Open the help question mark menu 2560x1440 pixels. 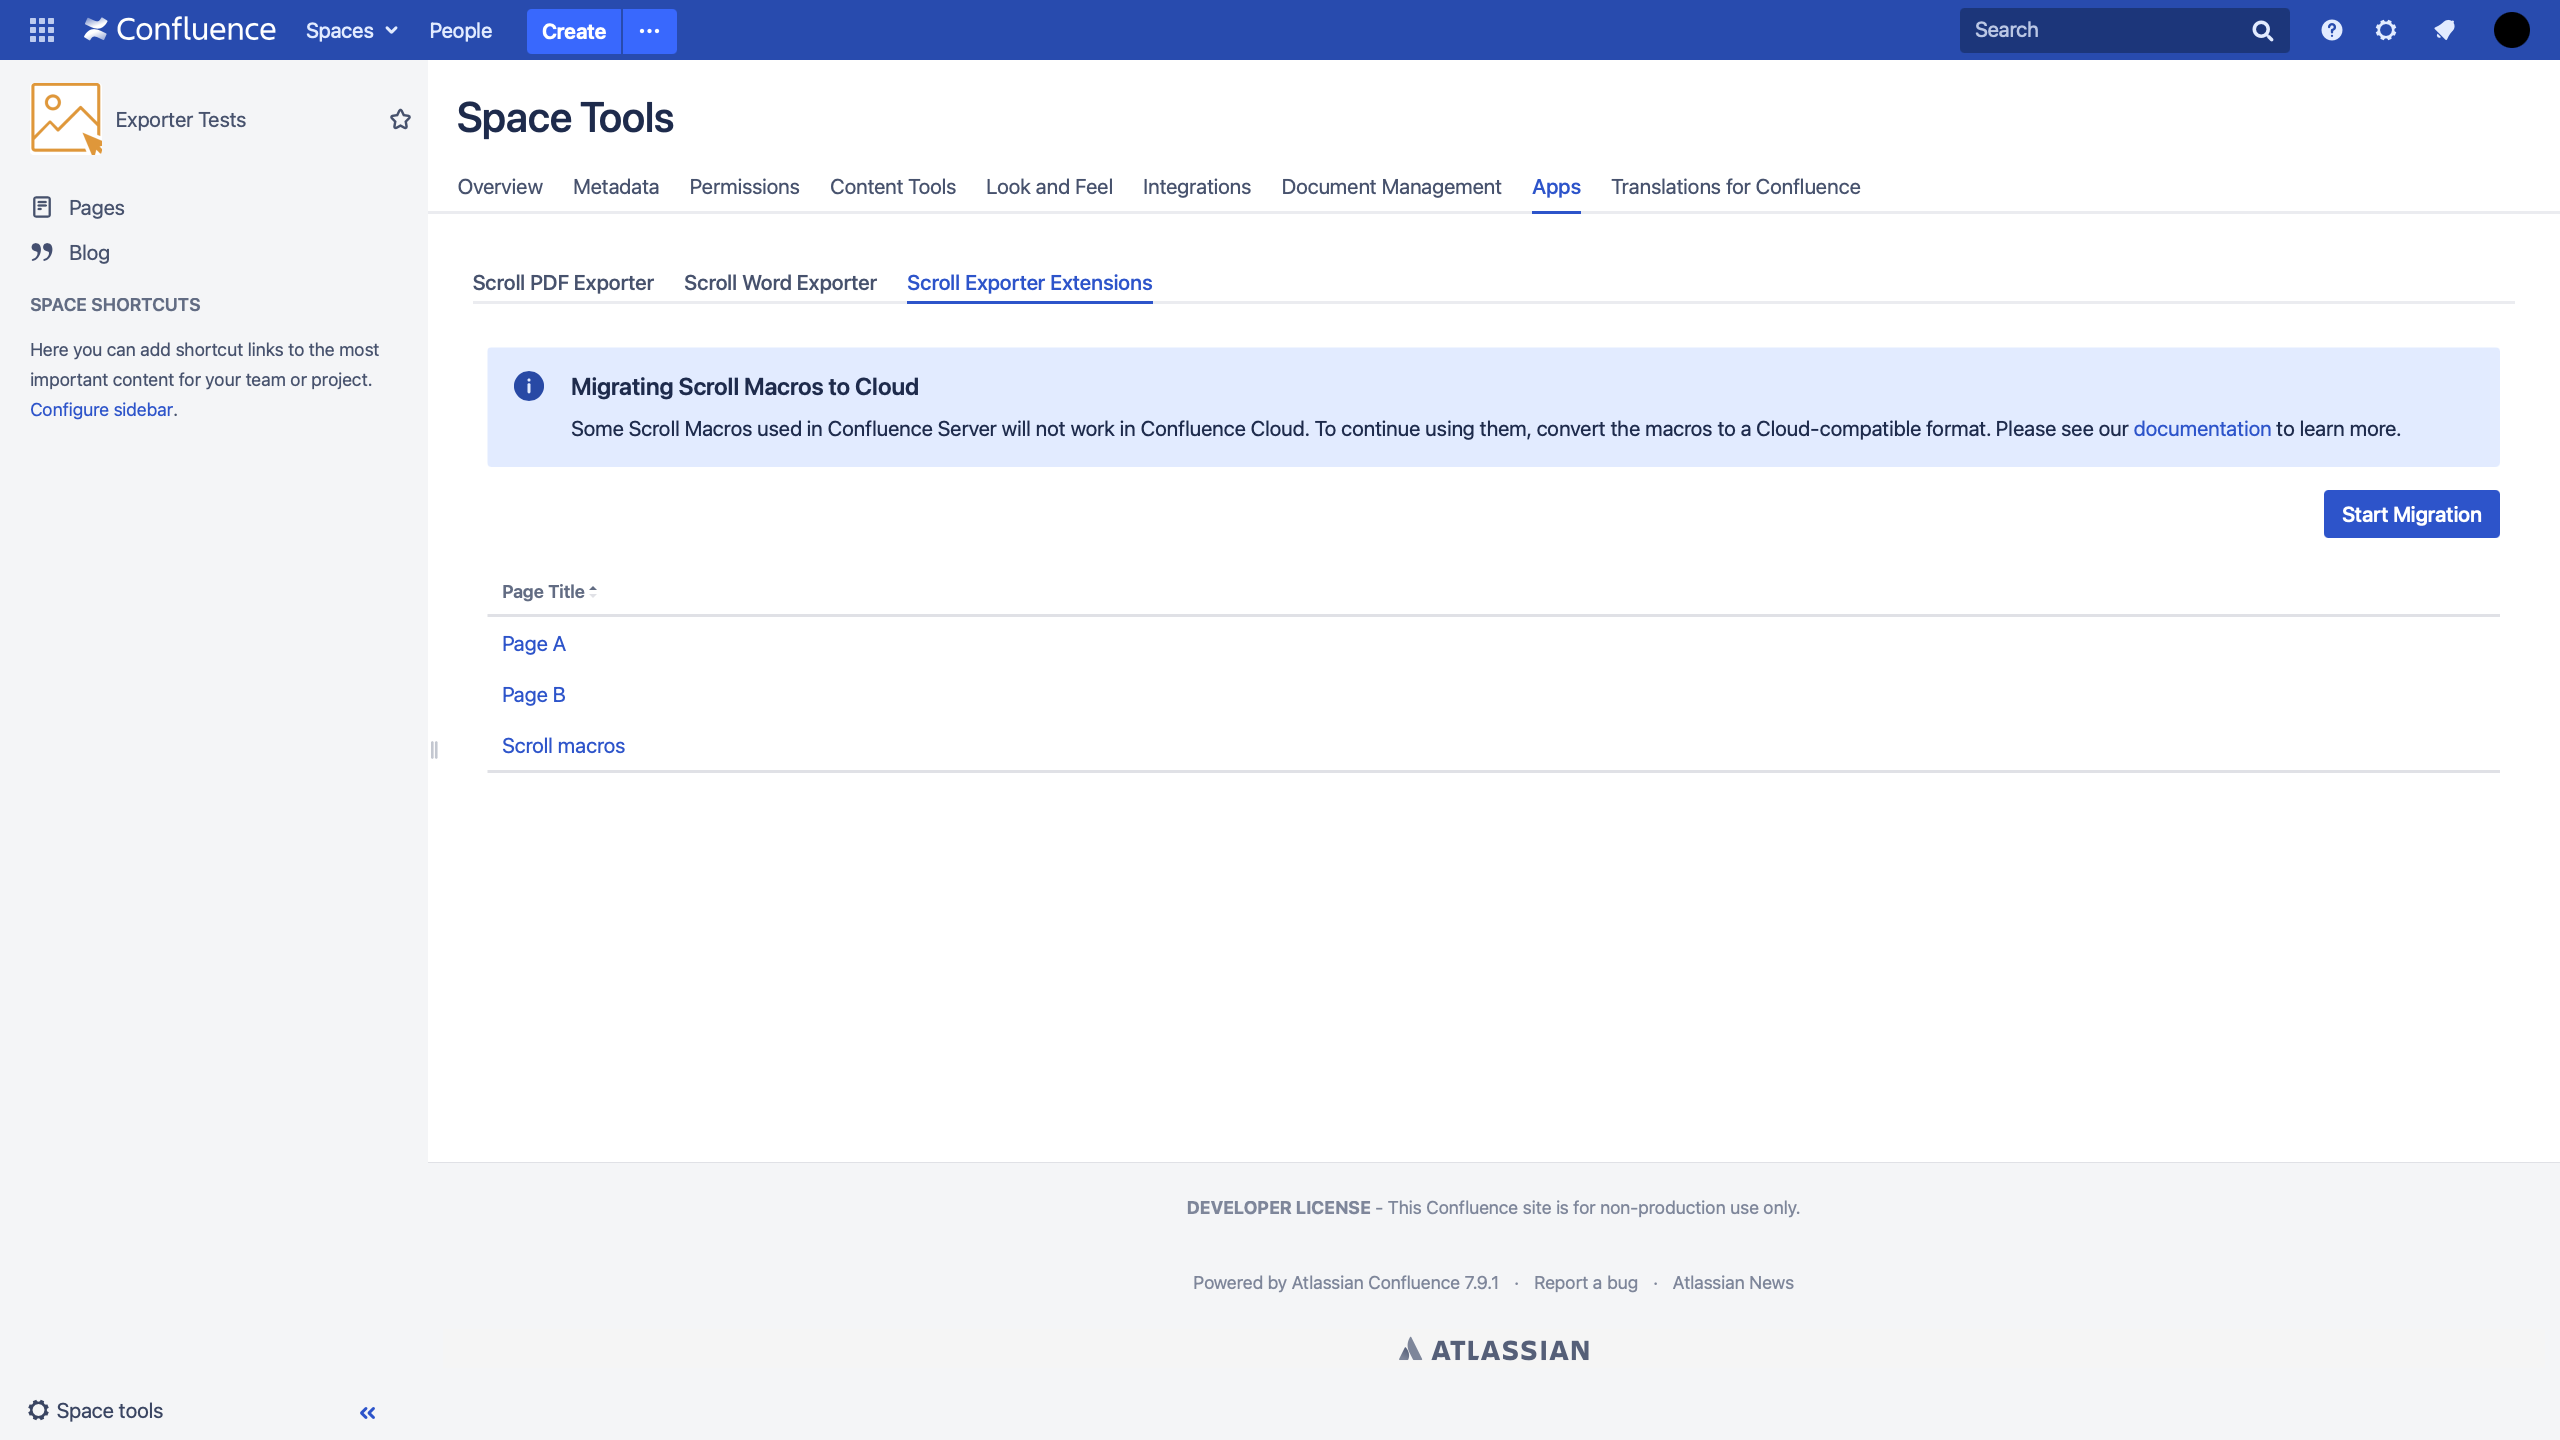2331,30
